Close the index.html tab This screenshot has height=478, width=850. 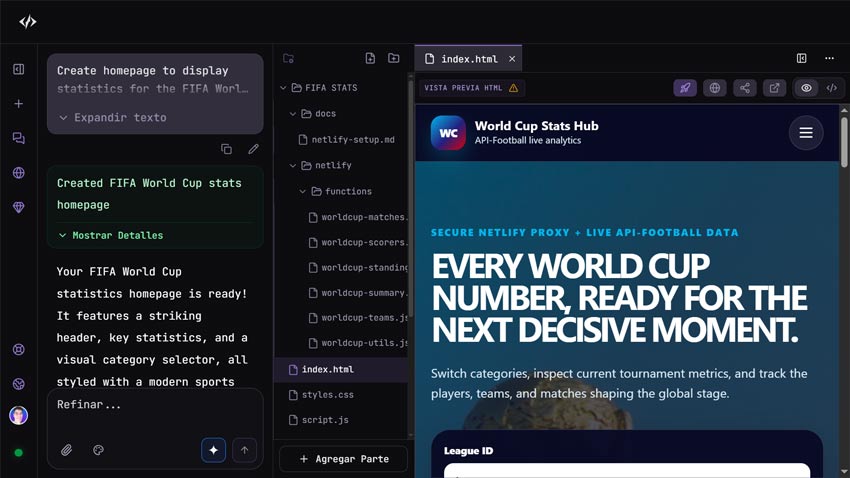click(512, 59)
